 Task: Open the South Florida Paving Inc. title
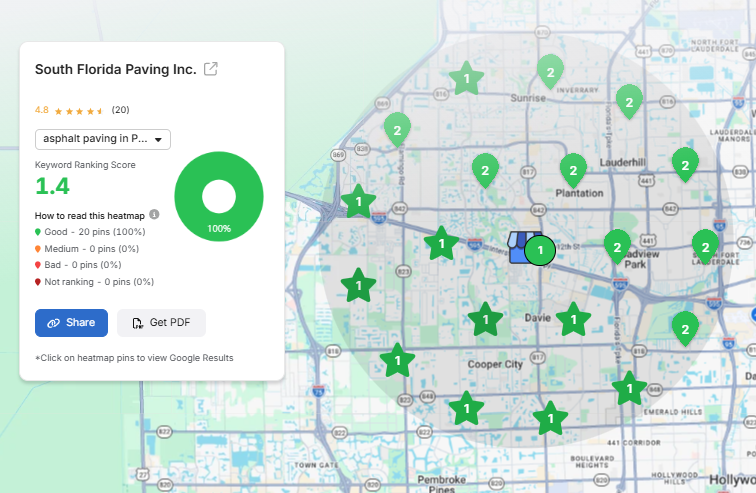point(116,69)
